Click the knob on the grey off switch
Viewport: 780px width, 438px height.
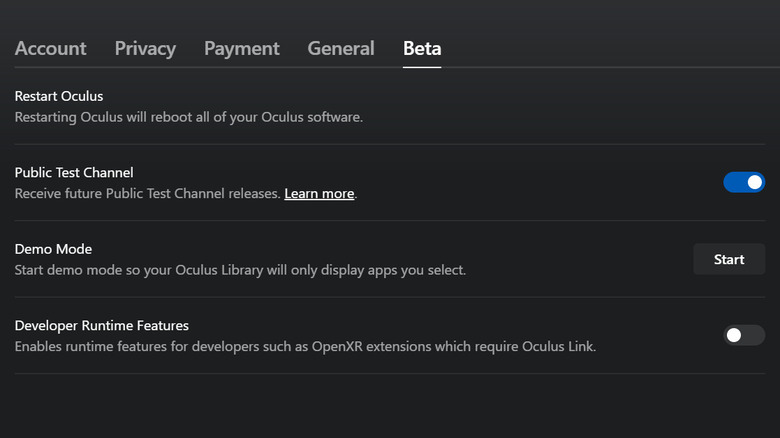coord(734,335)
